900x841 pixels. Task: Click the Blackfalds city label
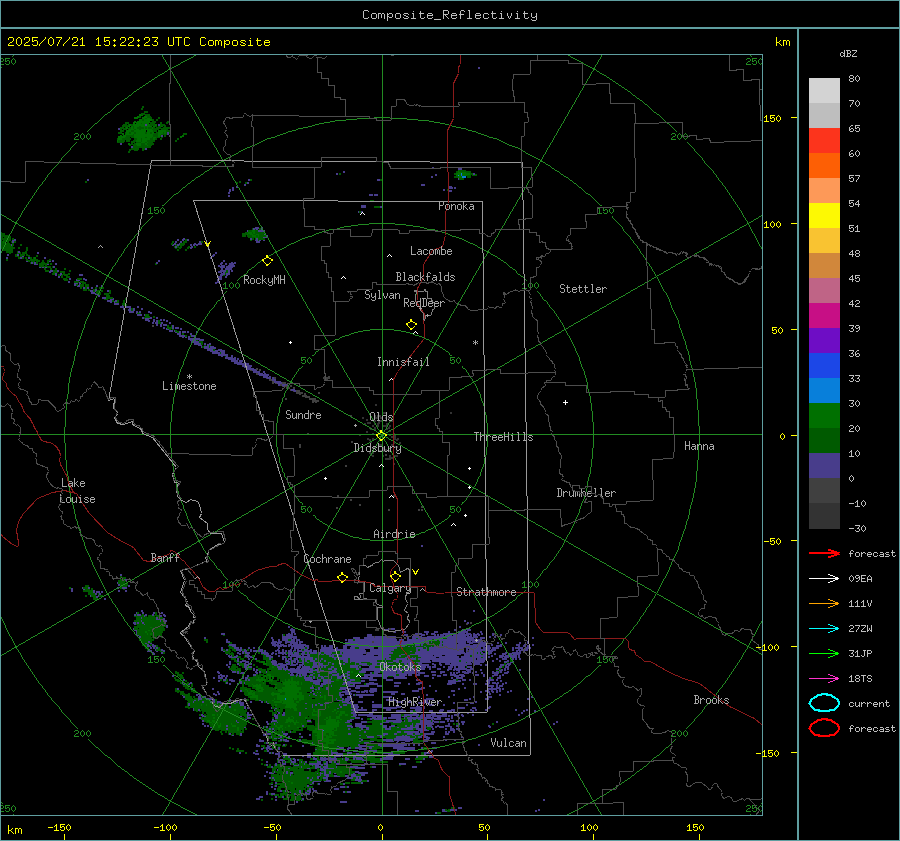pos(425,277)
